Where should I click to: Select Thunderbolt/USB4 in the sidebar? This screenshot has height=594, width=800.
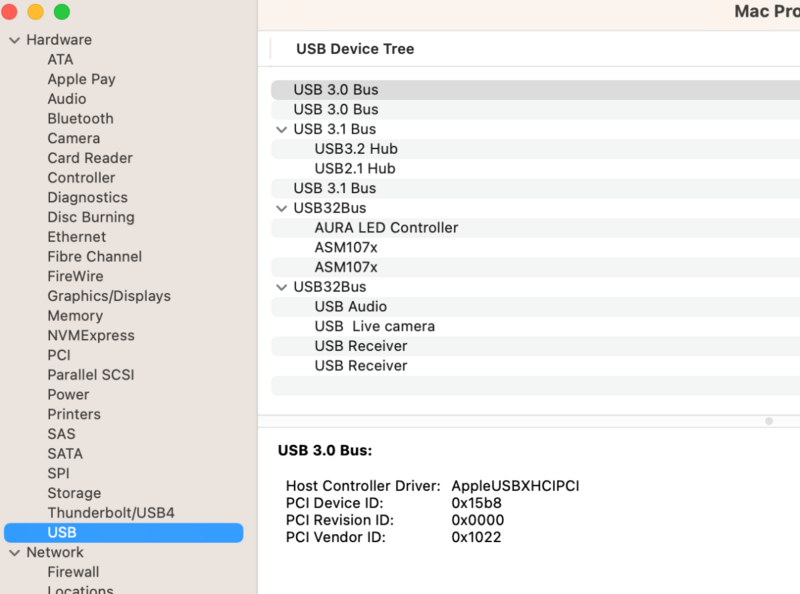click(110, 513)
